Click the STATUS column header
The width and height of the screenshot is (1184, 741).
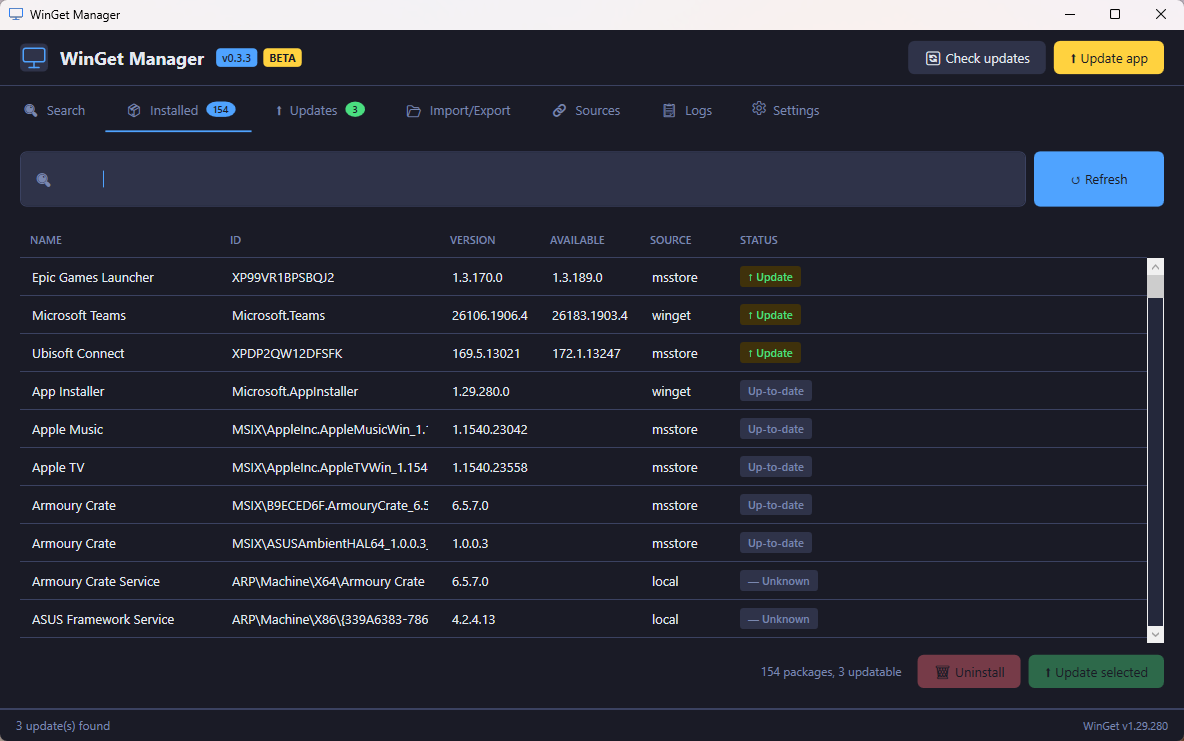(x=759, y=240)
